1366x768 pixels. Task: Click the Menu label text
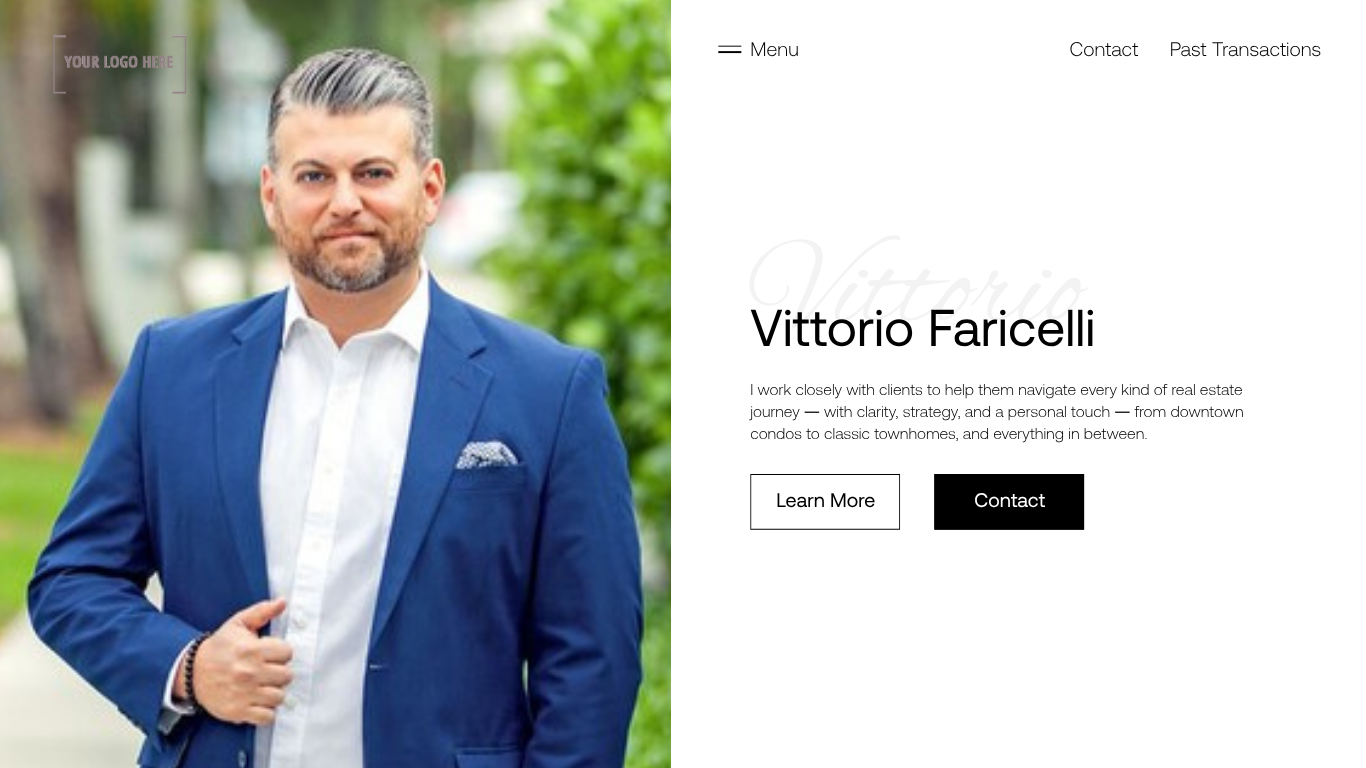pos(774,49)
